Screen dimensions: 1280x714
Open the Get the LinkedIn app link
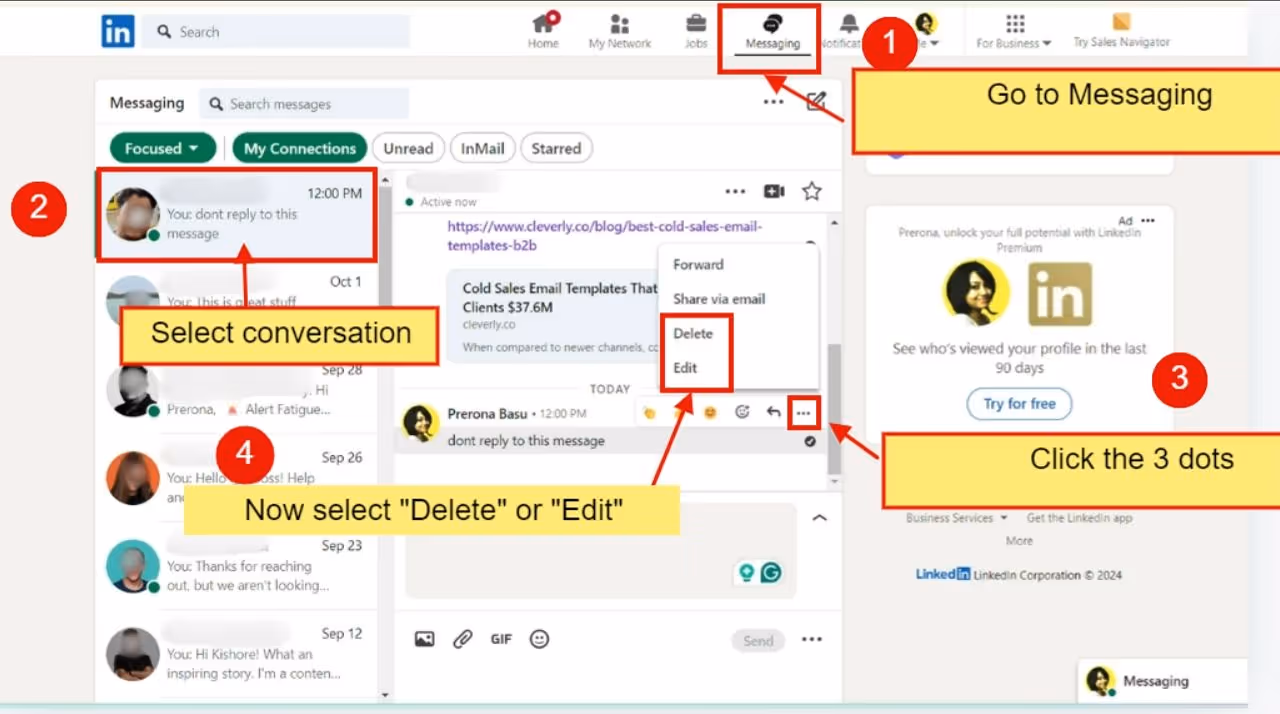(x=1077, y=518)
